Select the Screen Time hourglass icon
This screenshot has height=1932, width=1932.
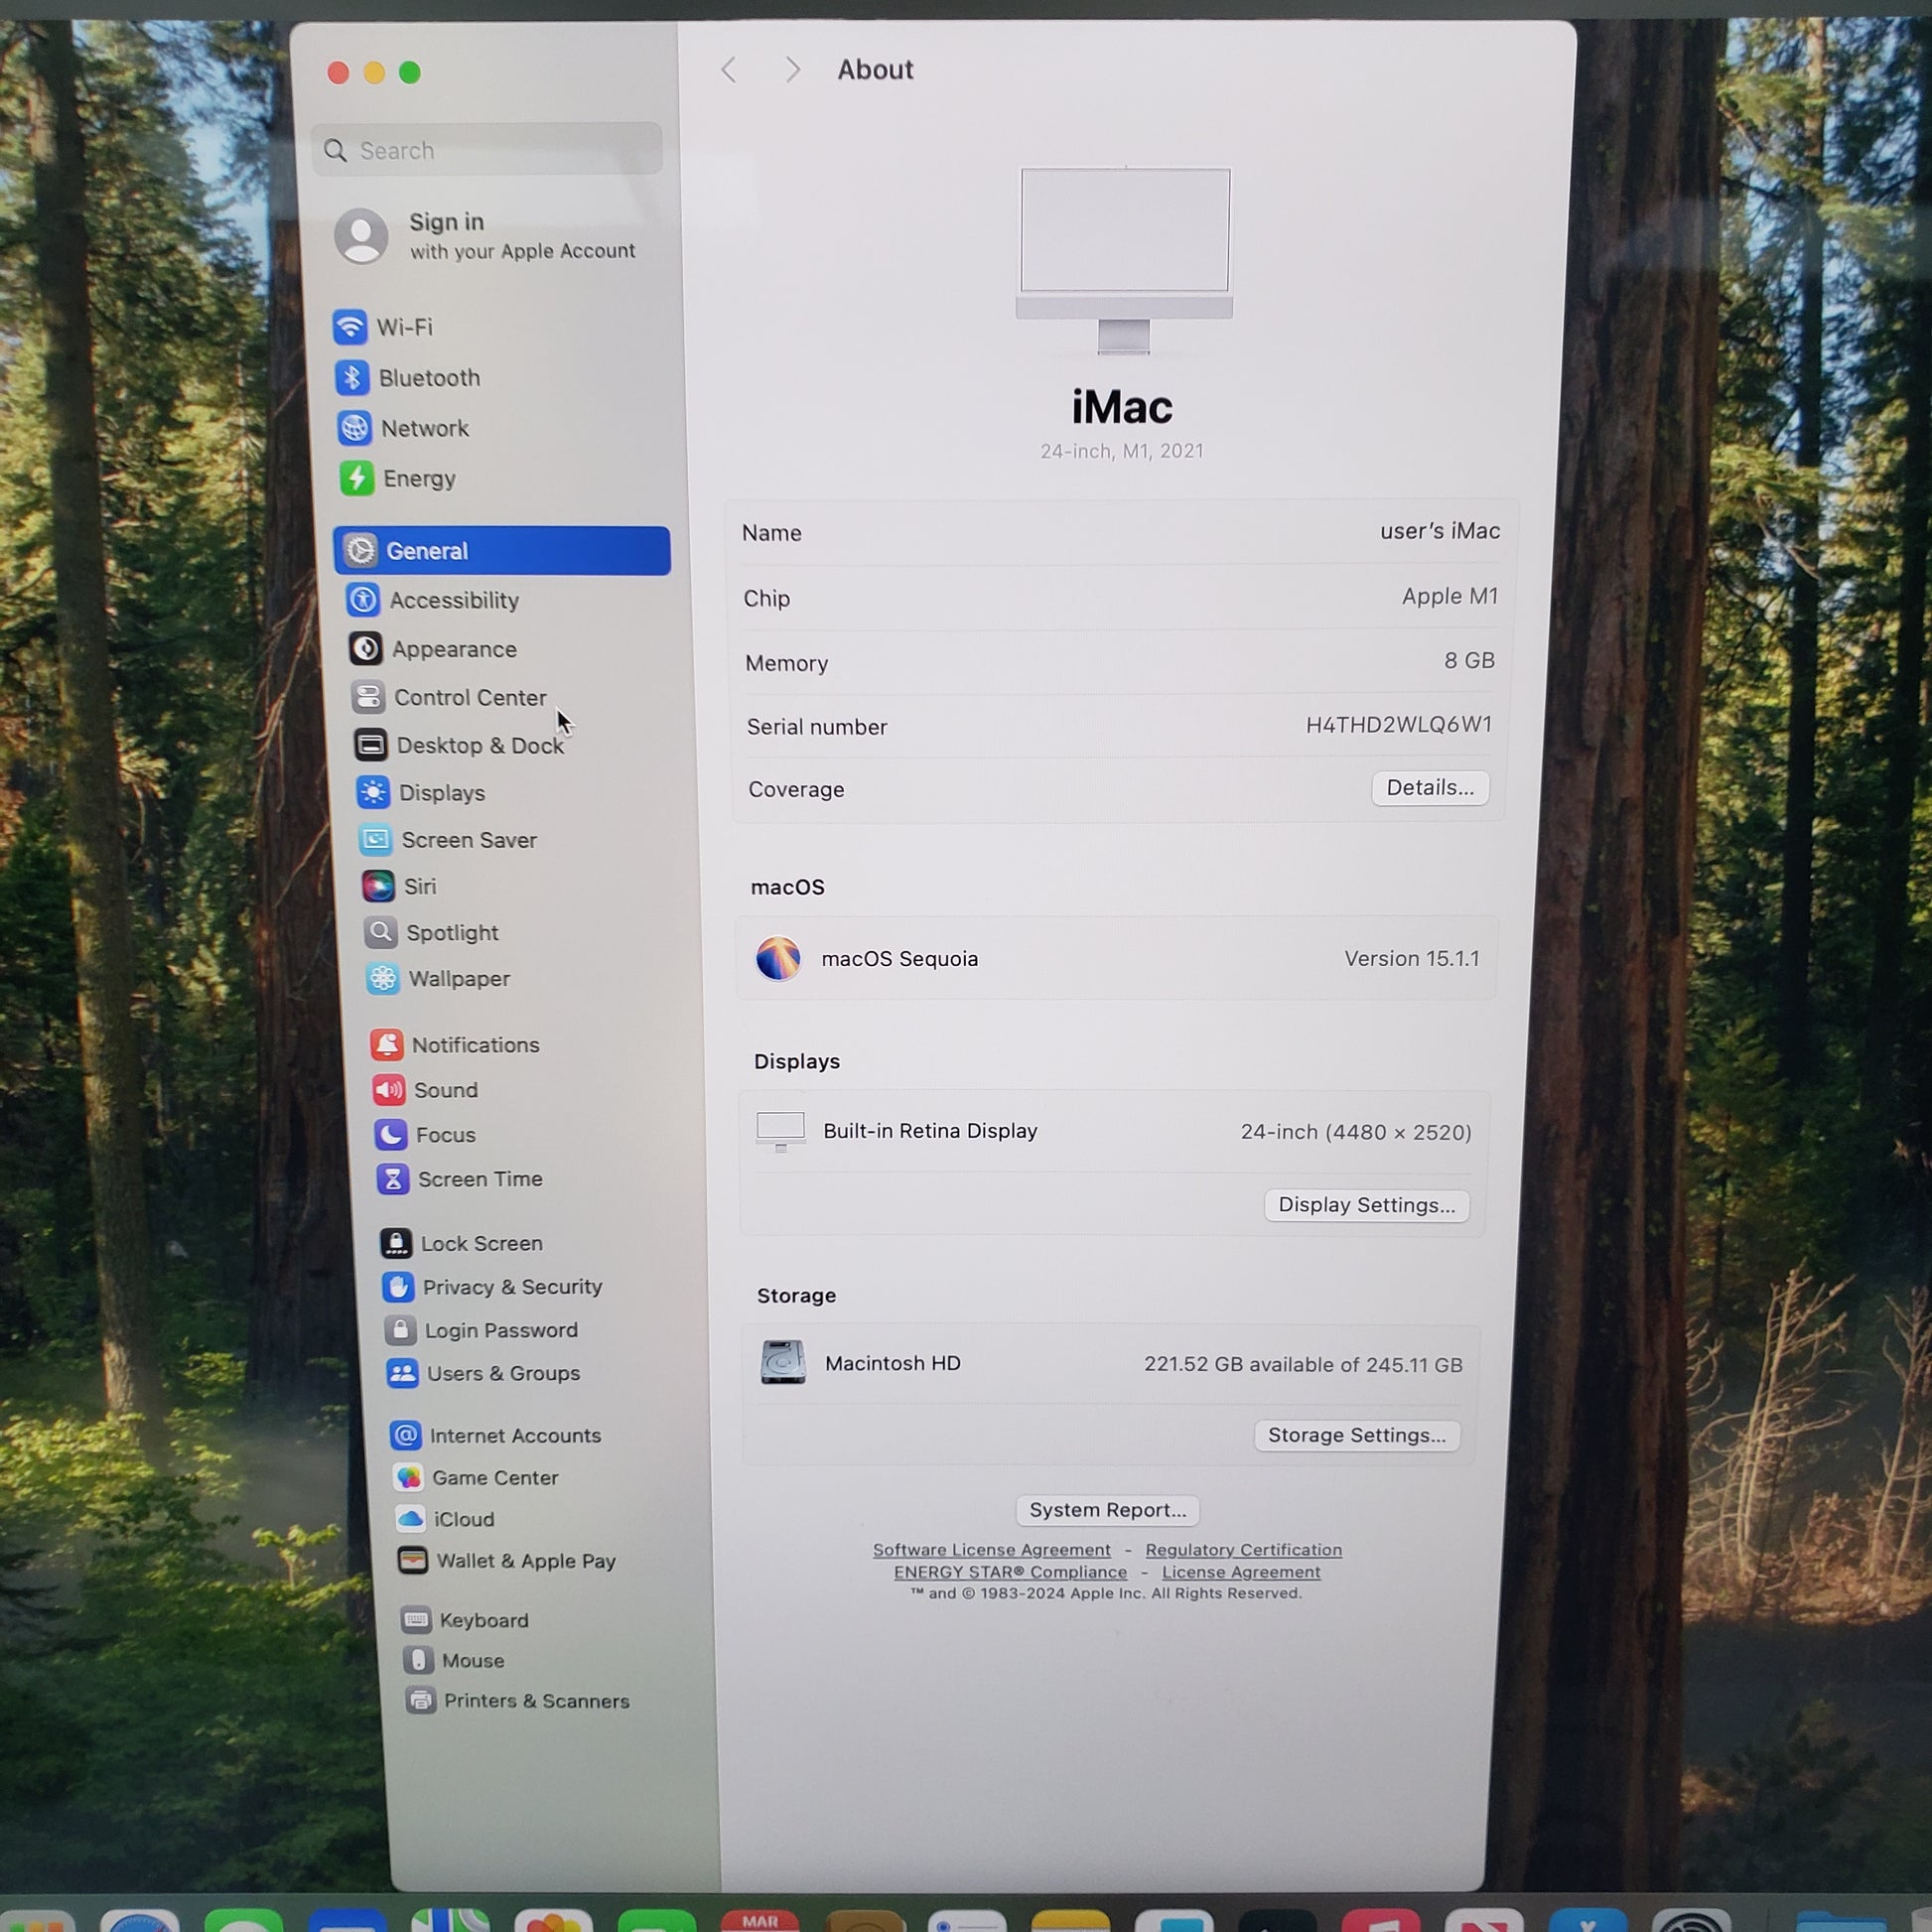[393, 1180]
